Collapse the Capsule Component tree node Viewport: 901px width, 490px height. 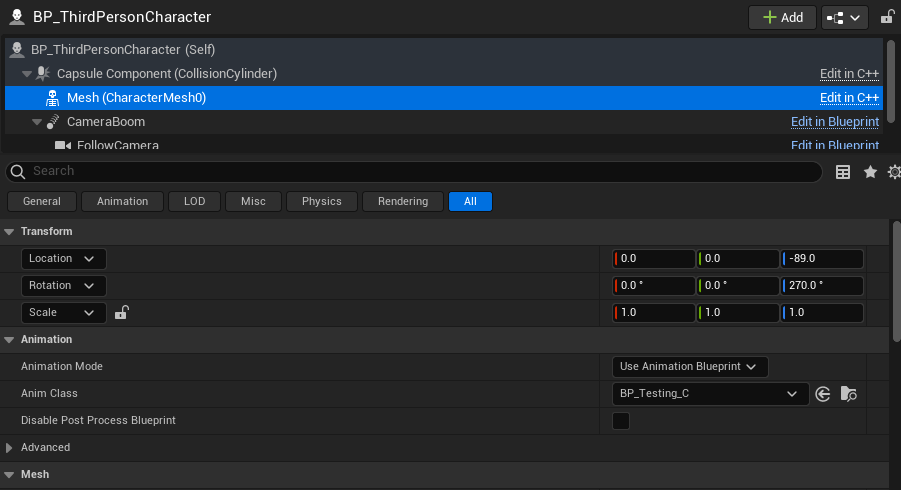click(27, 74)
